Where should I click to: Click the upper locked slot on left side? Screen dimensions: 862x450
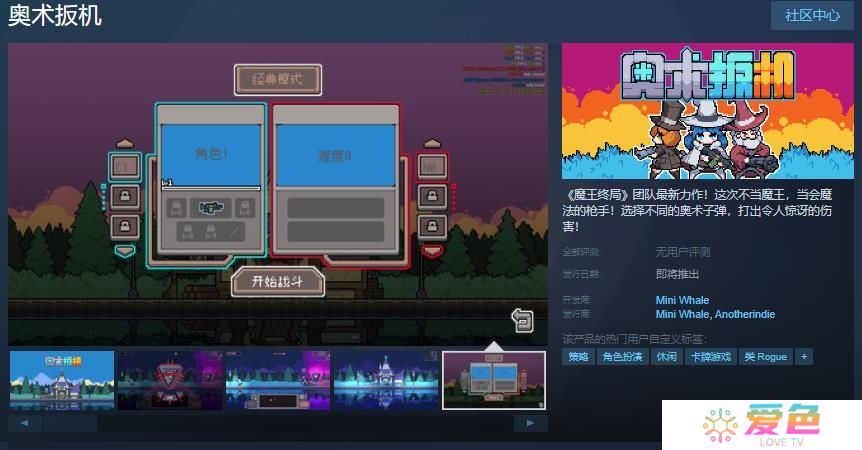click(125, 196)
